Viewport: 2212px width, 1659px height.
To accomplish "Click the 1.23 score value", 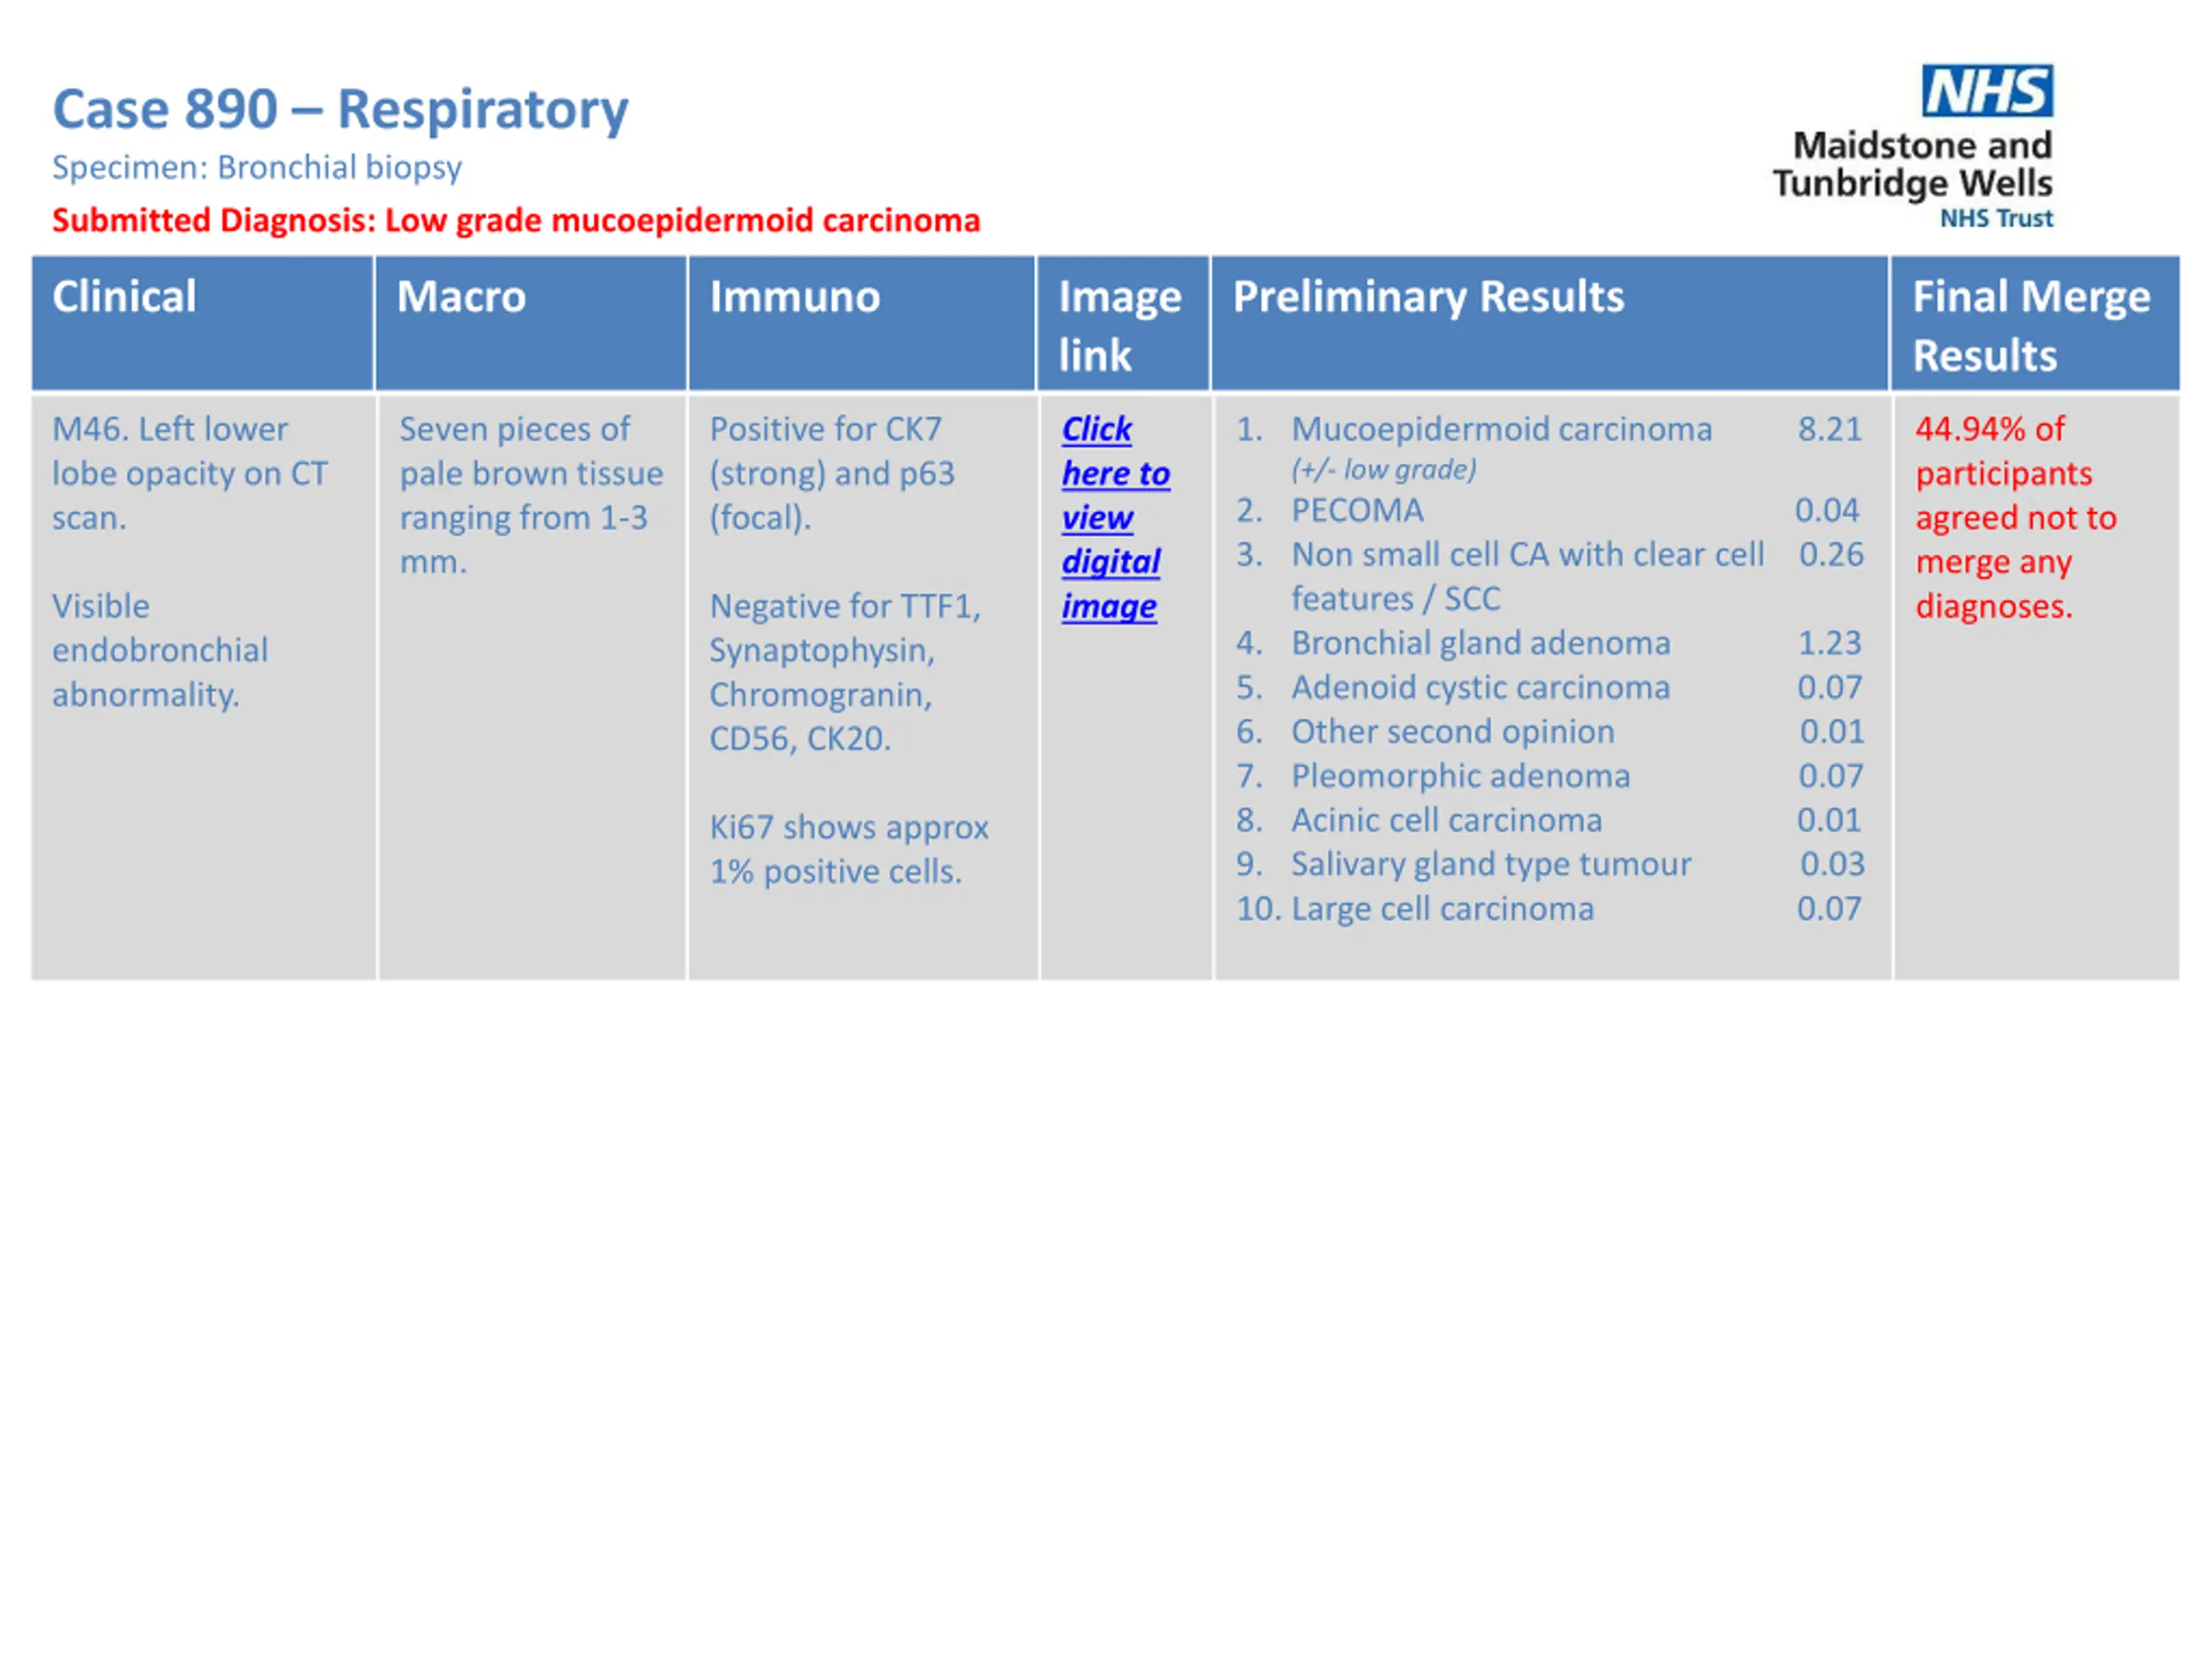I will click(x=1830, y=643).
